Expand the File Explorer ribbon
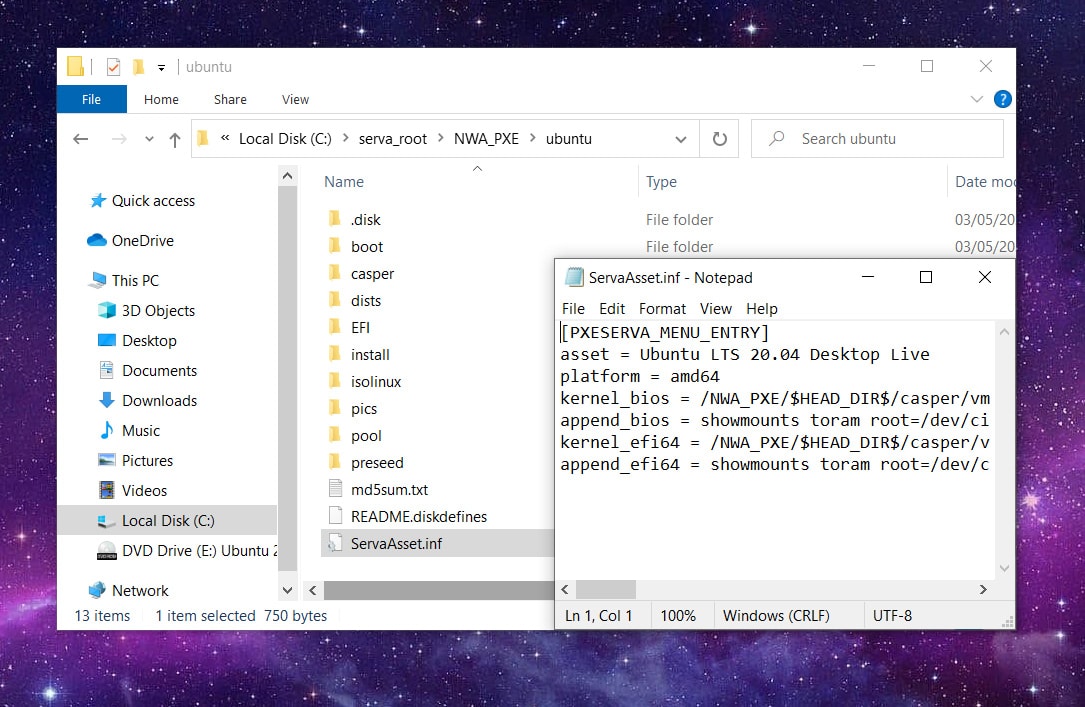 pyautogui.click(x=976, y=100)
